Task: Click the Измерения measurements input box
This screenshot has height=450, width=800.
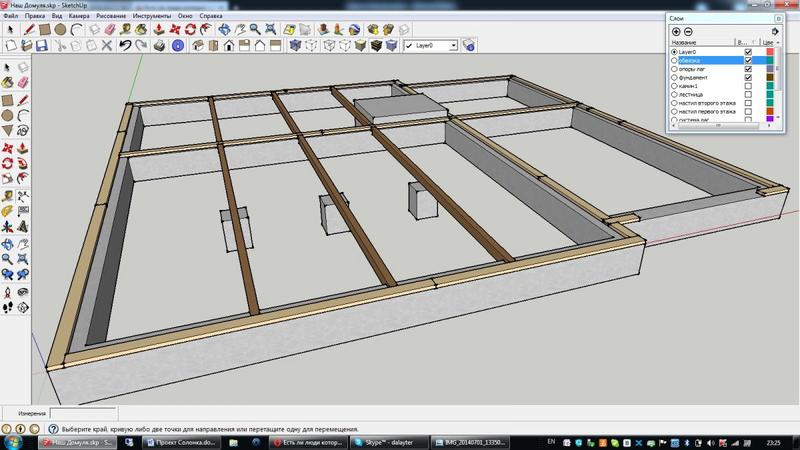Action: (x=85, y=413)
